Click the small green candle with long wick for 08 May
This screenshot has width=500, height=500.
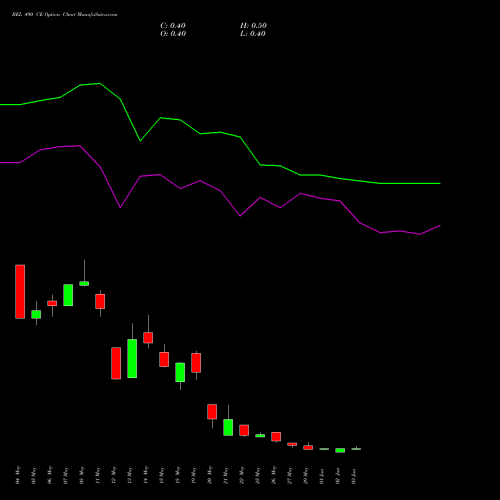(84, 284)
